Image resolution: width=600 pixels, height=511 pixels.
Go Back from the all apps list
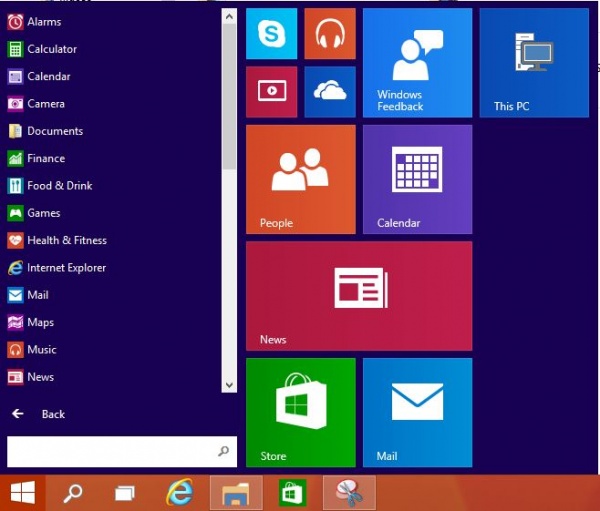click(38, 414)
